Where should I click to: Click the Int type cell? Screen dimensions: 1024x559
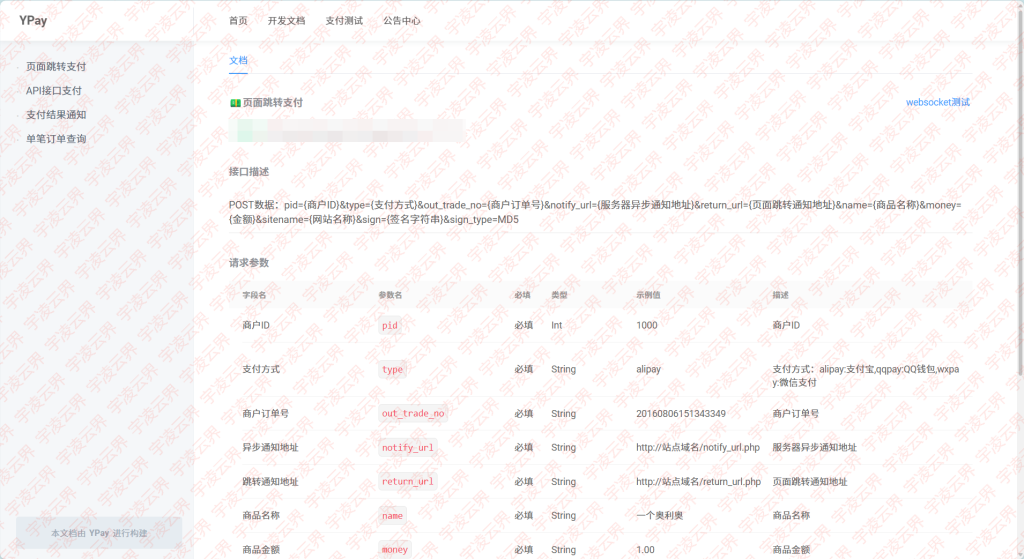(x=556, y=325)
